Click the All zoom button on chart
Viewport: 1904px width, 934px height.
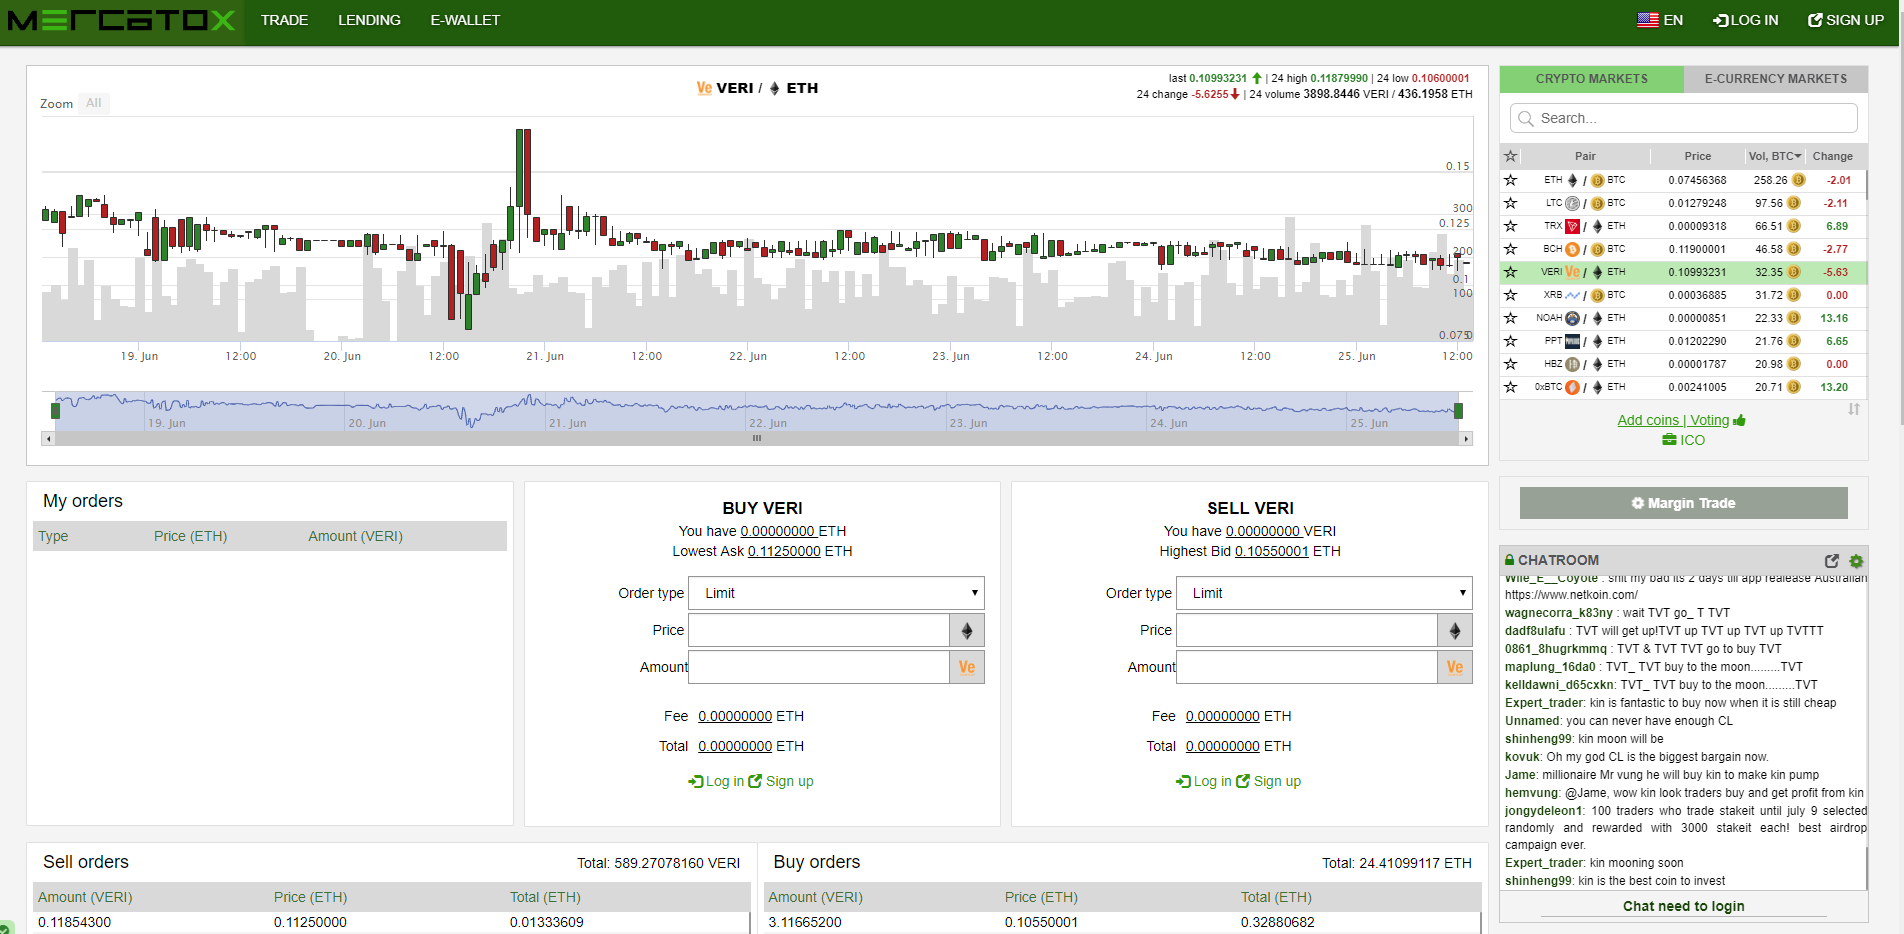(94, 103)
